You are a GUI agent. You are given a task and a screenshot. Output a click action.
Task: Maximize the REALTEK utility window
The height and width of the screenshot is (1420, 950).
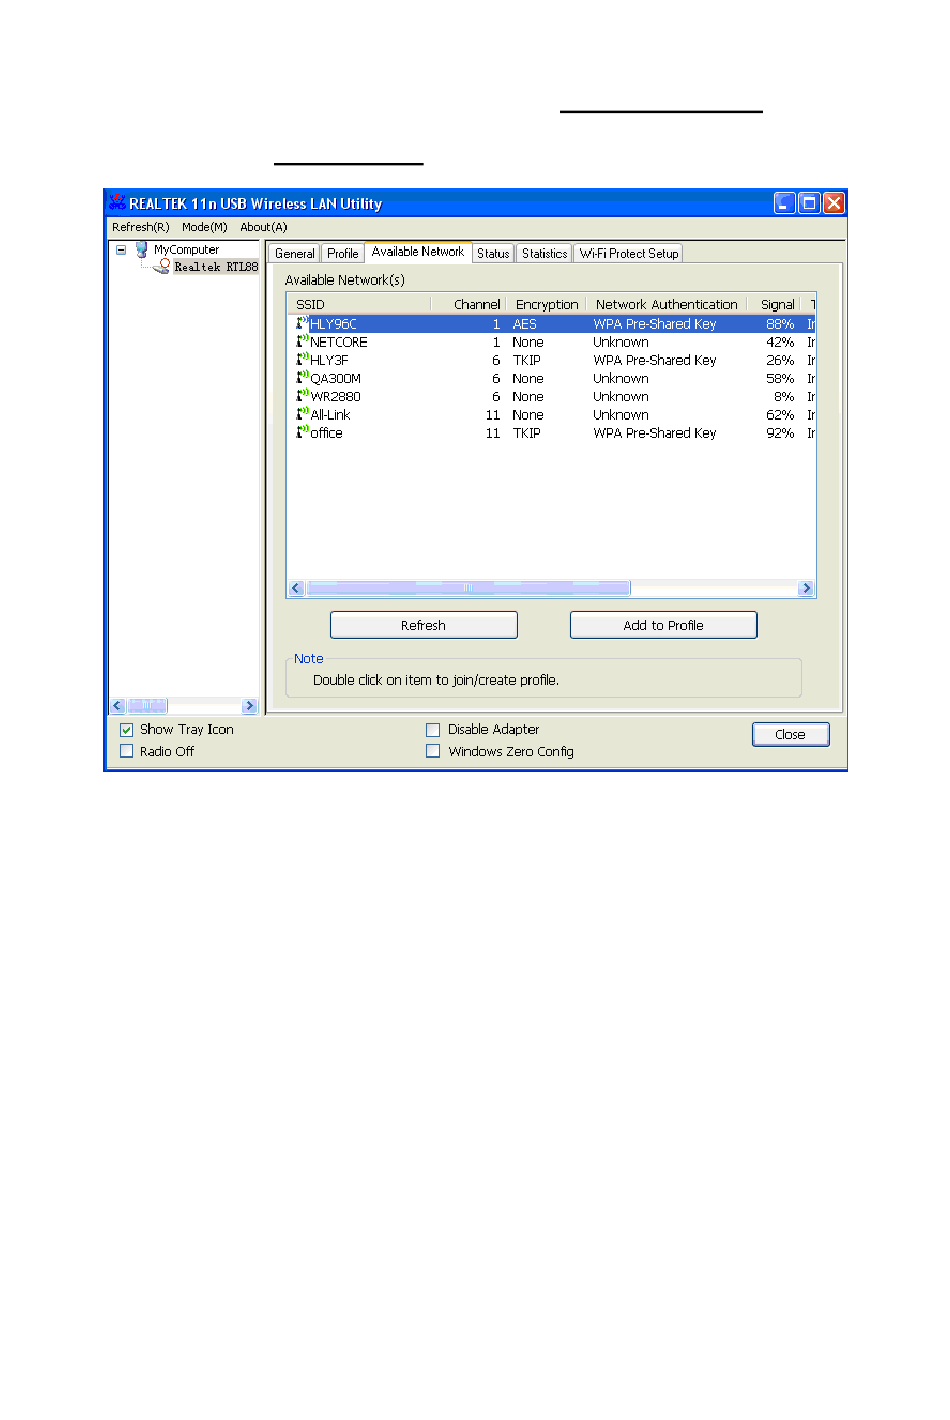pyautogui.click(x=809, y=203)
